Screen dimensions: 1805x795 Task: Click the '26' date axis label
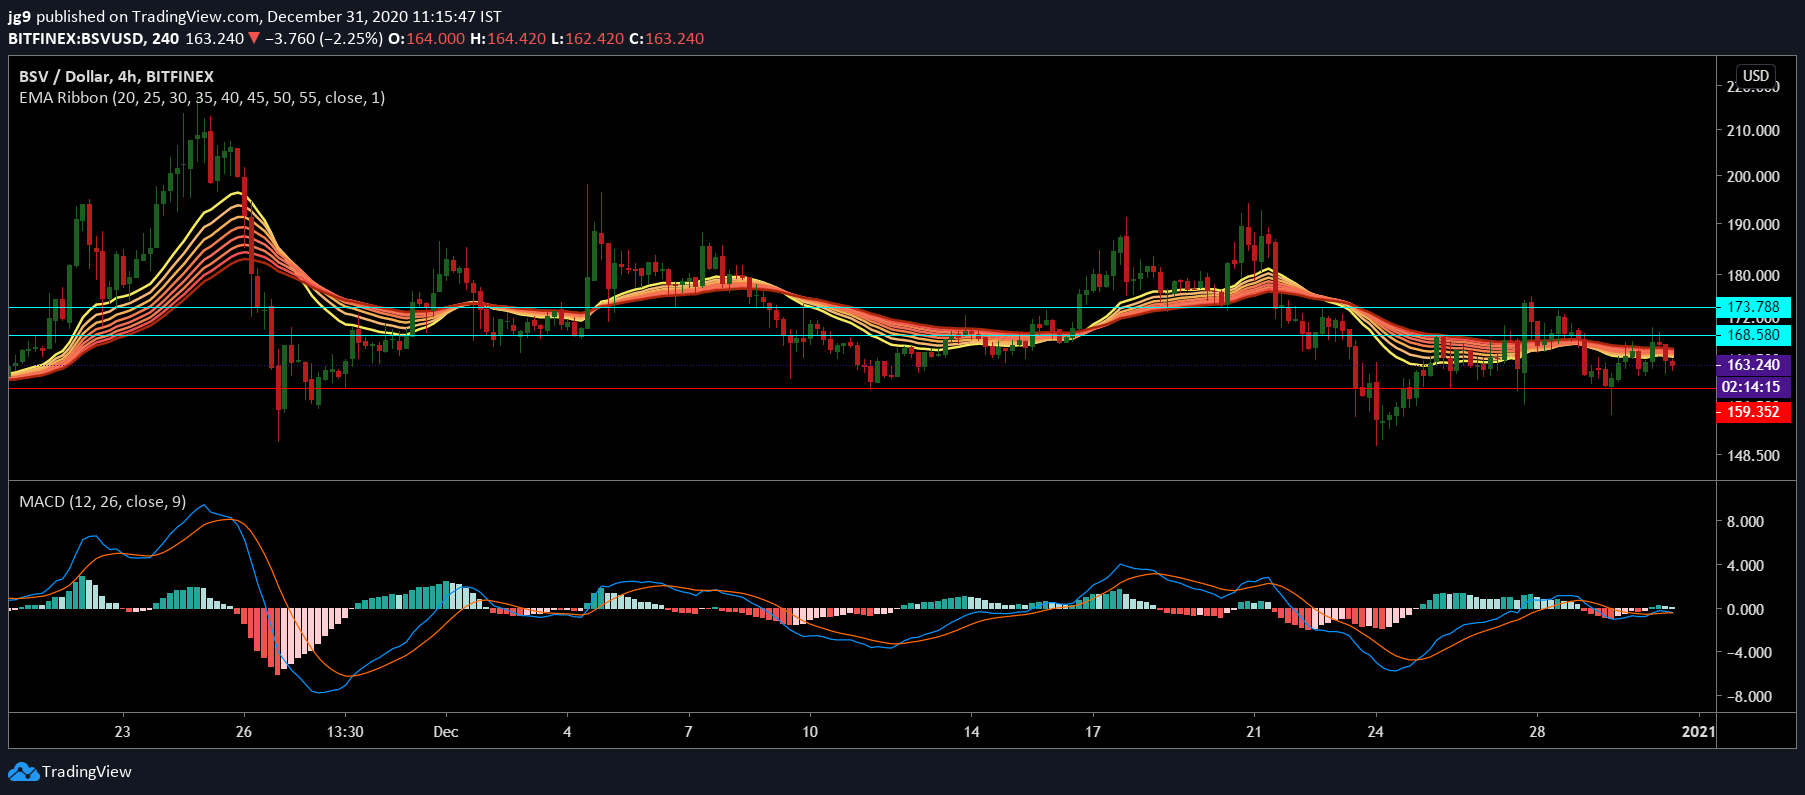(244, 732)
